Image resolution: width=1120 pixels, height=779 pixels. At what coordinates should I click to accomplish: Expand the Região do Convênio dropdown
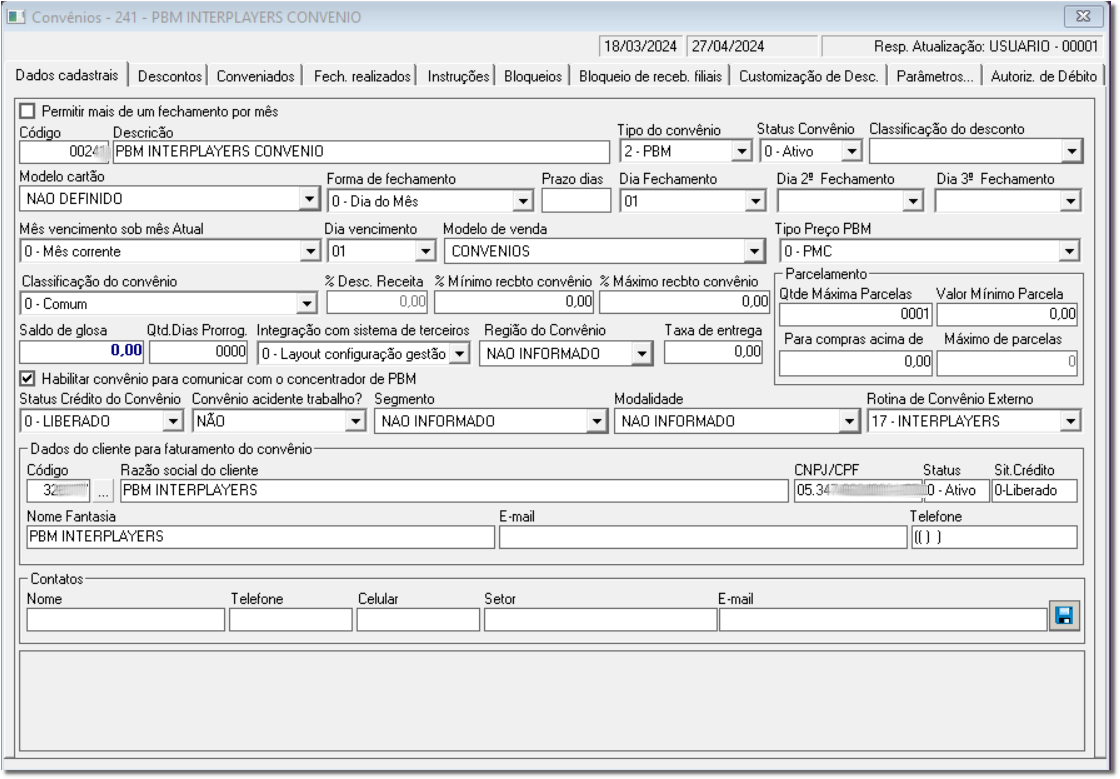point(642,353)
